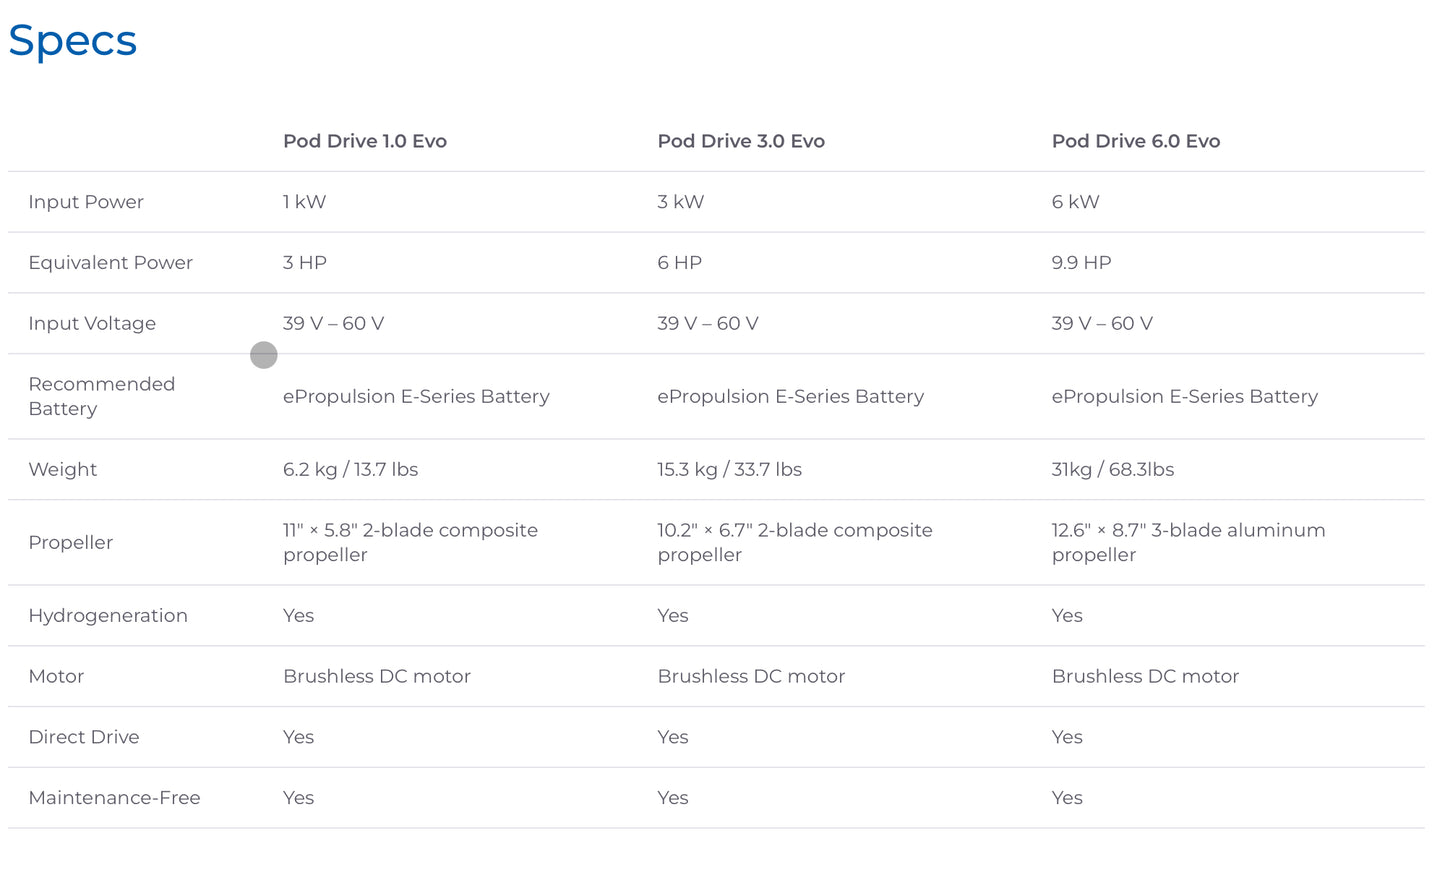Click the Input Voltage row label
Screen dimensions: 1445x875
click(92, 324)
